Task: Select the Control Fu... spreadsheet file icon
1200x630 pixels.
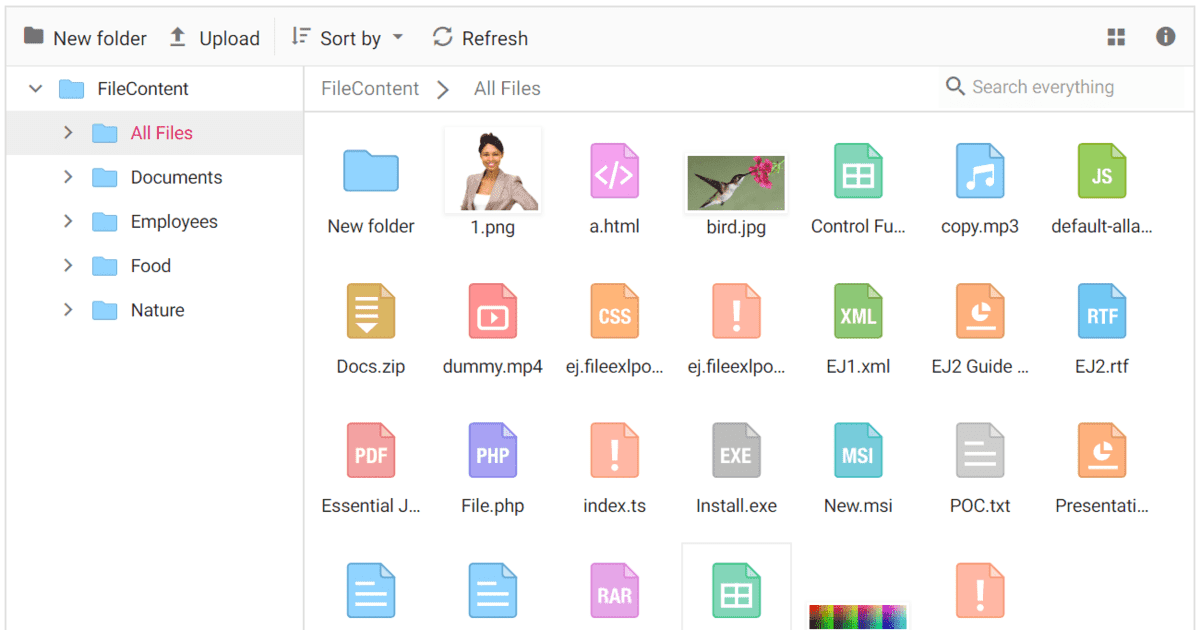Action: 858,171
